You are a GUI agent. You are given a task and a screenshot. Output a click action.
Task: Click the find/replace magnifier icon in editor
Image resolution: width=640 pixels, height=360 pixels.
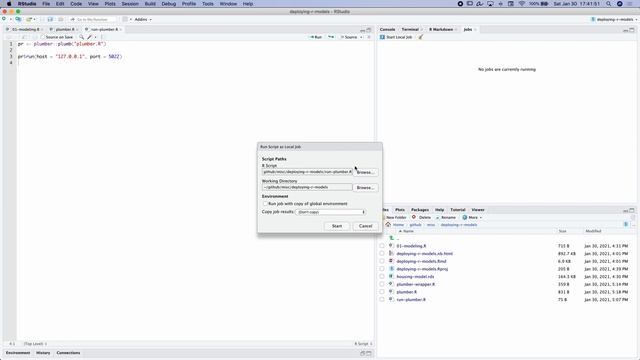pyautogui.click(x=81, y=37)
